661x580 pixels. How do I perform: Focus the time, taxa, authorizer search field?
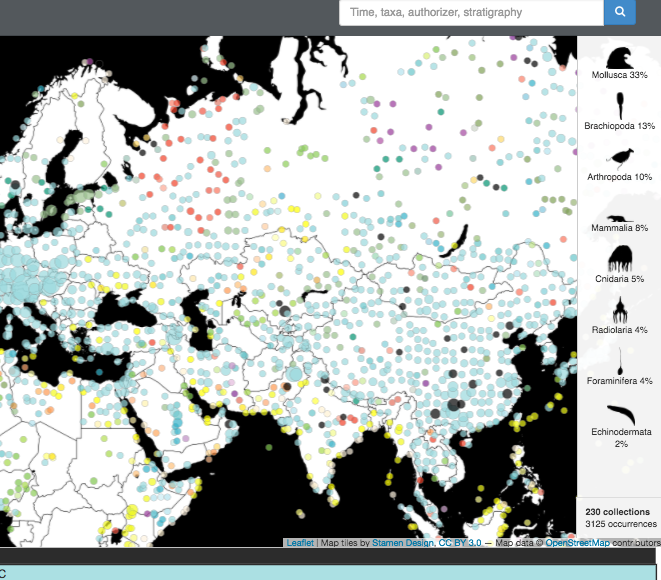click(x=471, y=13)
